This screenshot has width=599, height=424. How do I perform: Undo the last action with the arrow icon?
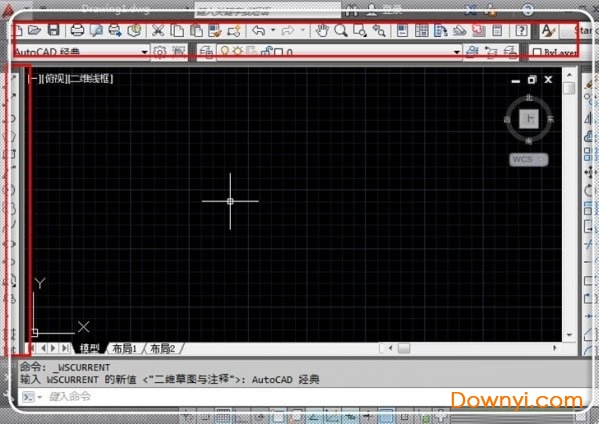[x=259, y=31]
